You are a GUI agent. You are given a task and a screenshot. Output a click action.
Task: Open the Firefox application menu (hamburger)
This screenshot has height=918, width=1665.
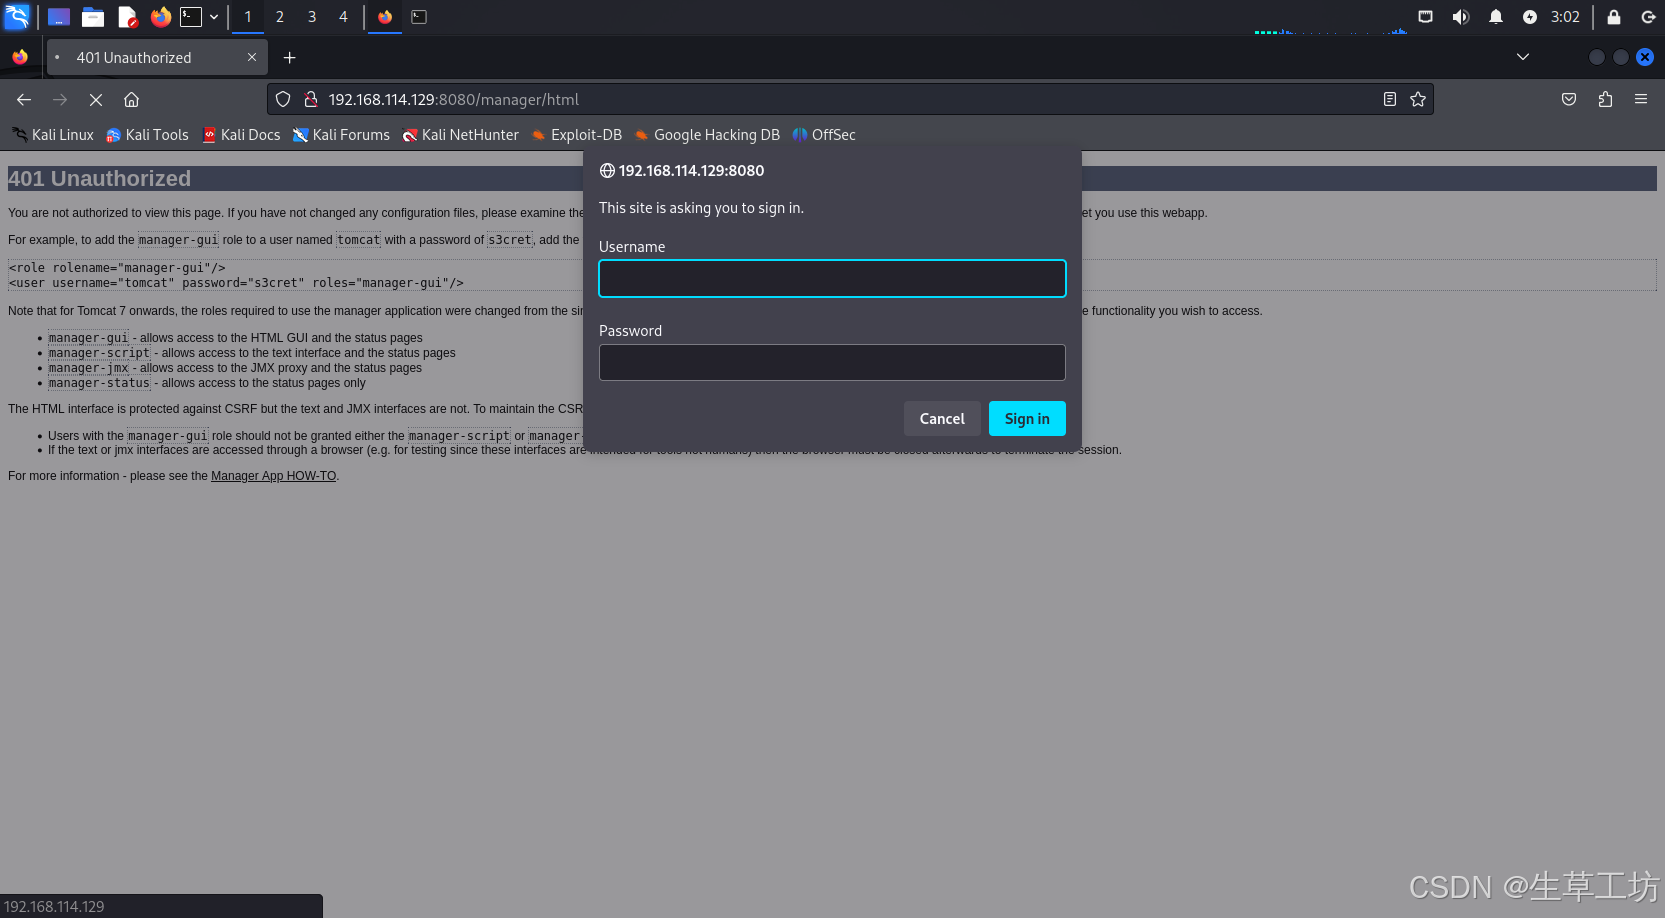tap(1641, 99)
